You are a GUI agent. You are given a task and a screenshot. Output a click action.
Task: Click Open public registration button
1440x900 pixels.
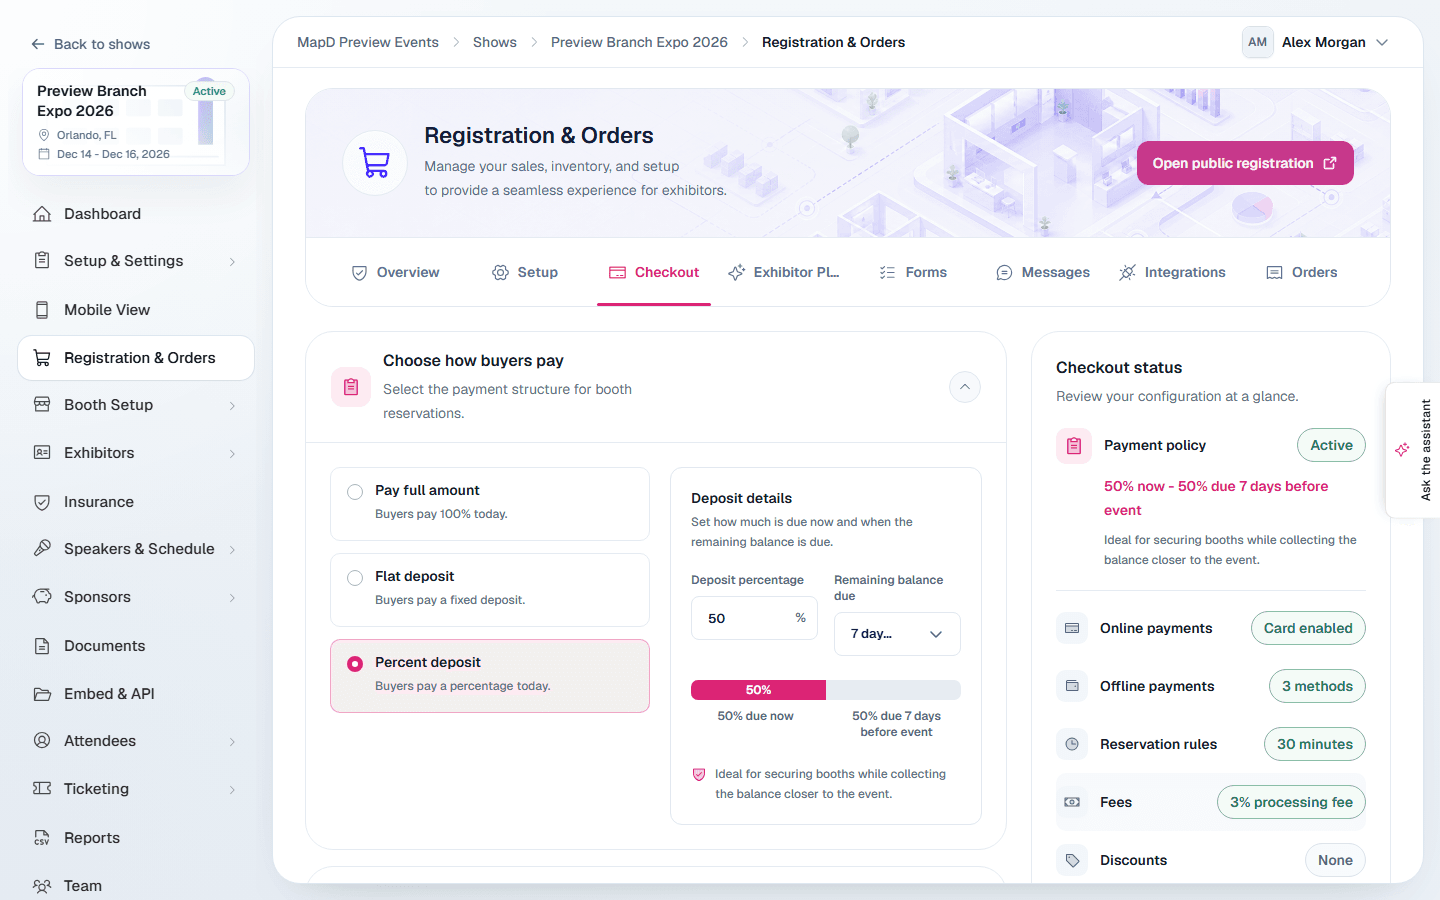click(1245, 163)
